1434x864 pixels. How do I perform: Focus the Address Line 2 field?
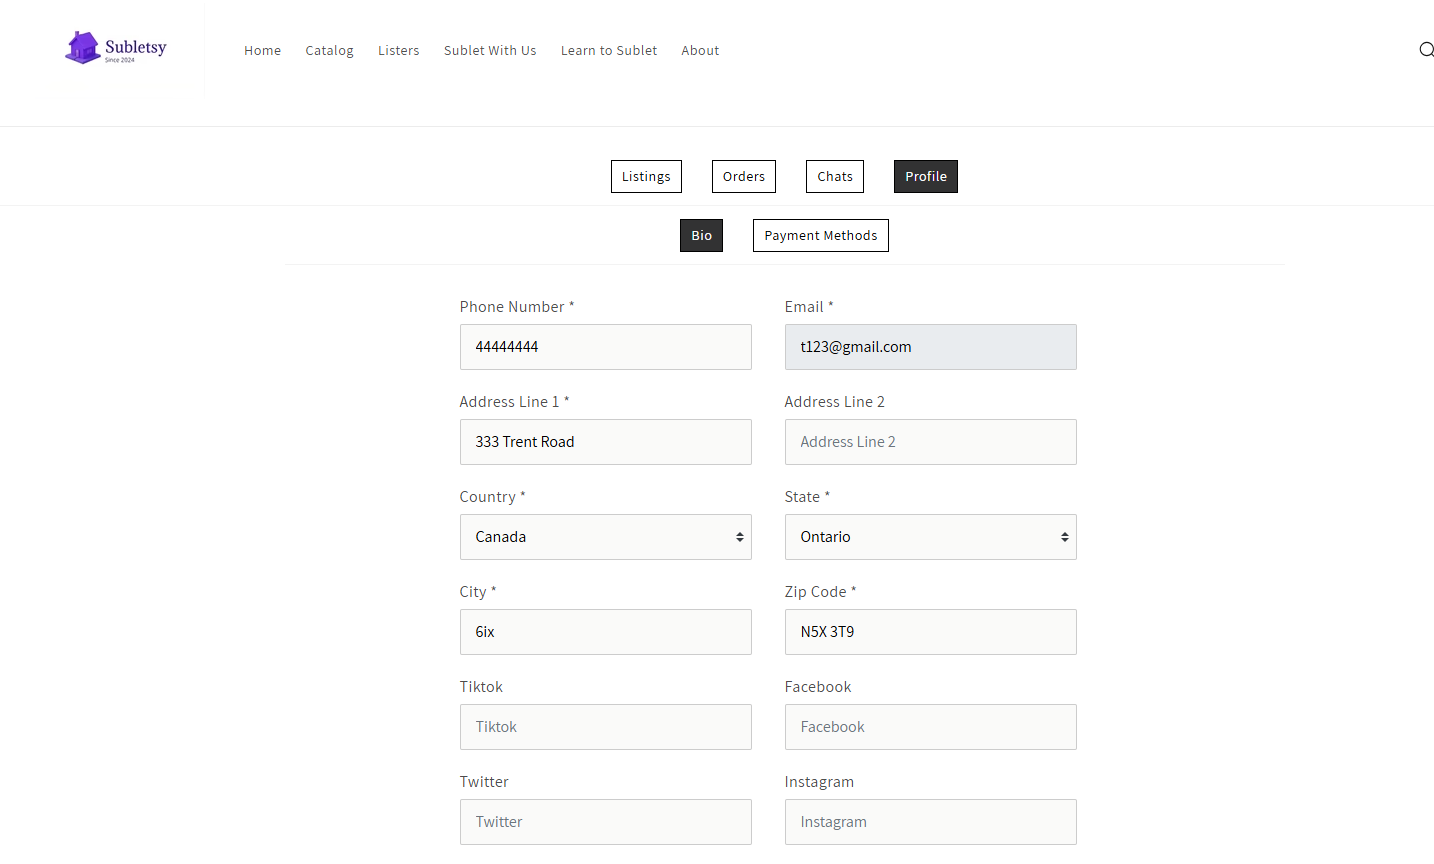point(930,442)
